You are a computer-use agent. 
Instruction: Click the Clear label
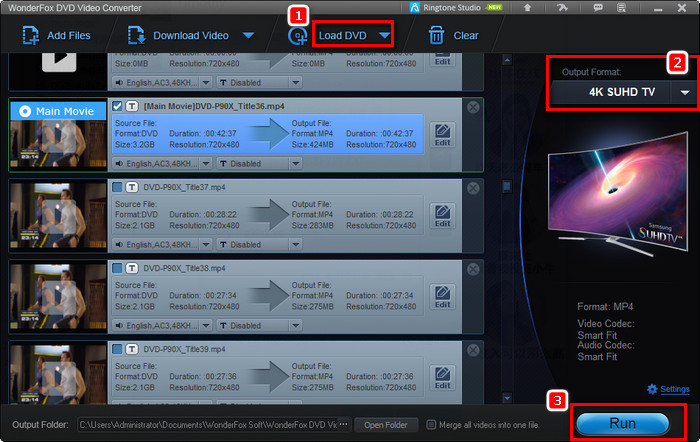coord(466,36)
